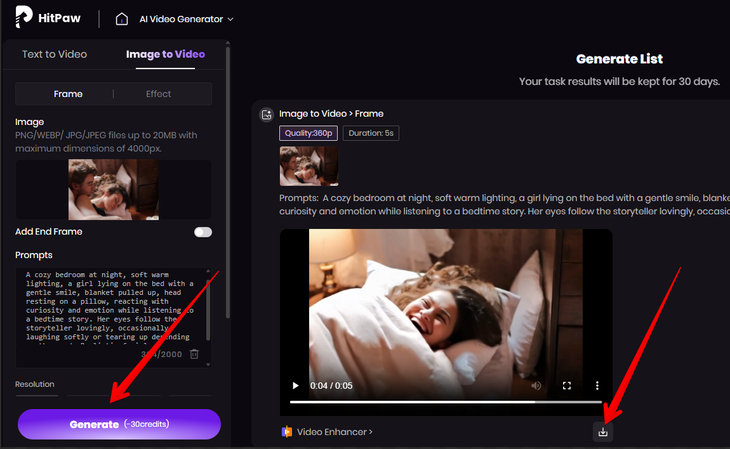
Task: Click the Quality:360p tag
Action: (308, 133)
